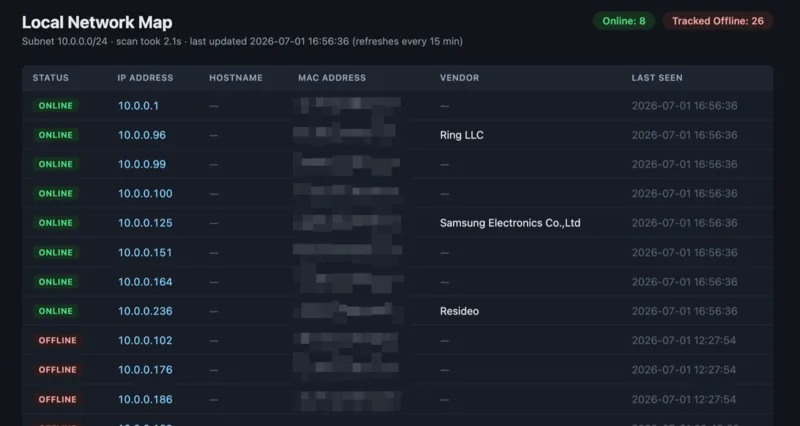Click last seen time for 10.0.0.186
The image size is (800, 426).
[x=684, y=399]
